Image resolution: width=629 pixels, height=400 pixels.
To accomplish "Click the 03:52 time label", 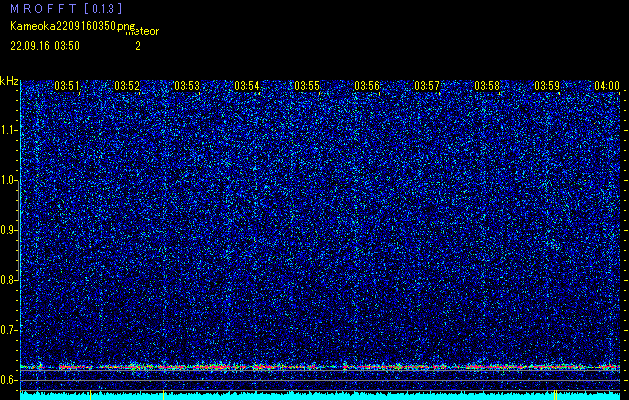I will click(x=127, y=85).
